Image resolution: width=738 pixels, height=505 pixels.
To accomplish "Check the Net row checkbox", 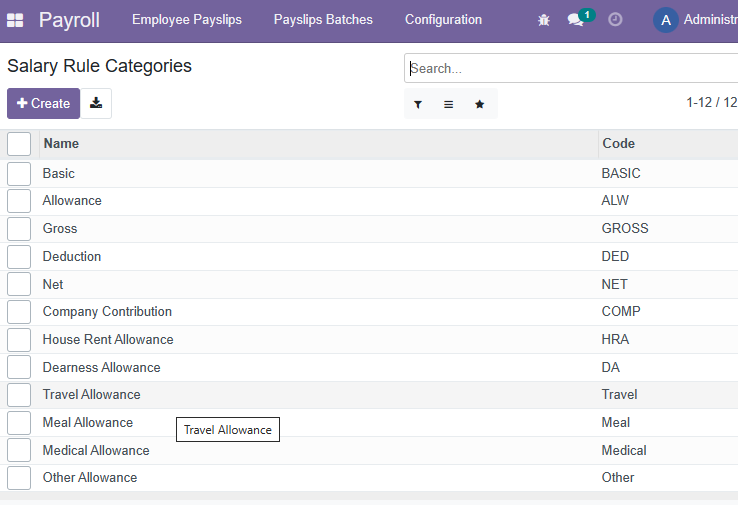I will click(19, 284).
